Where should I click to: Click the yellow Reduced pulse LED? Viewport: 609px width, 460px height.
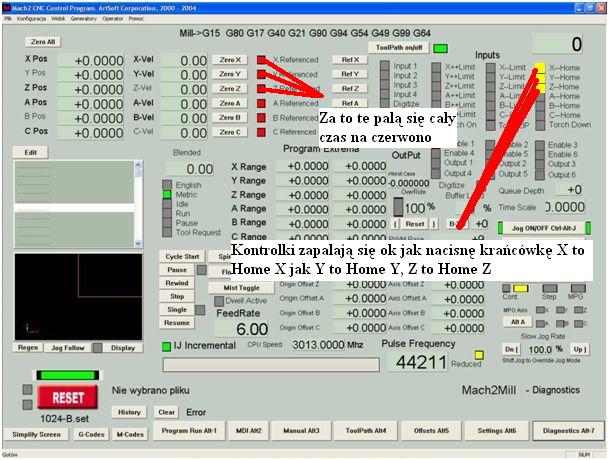pos(479,355)
